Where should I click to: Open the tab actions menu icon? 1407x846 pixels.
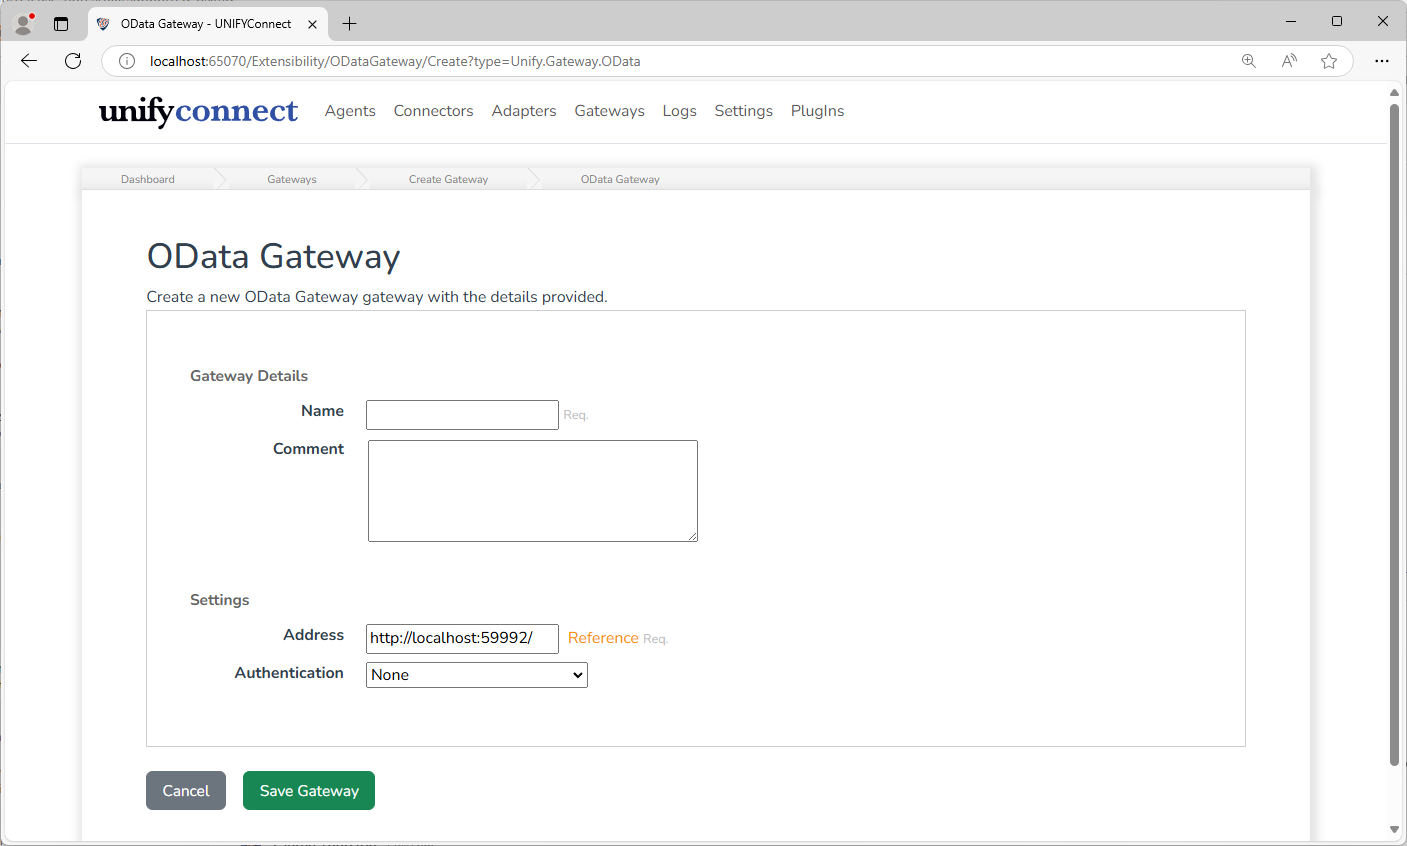[61, 24]
